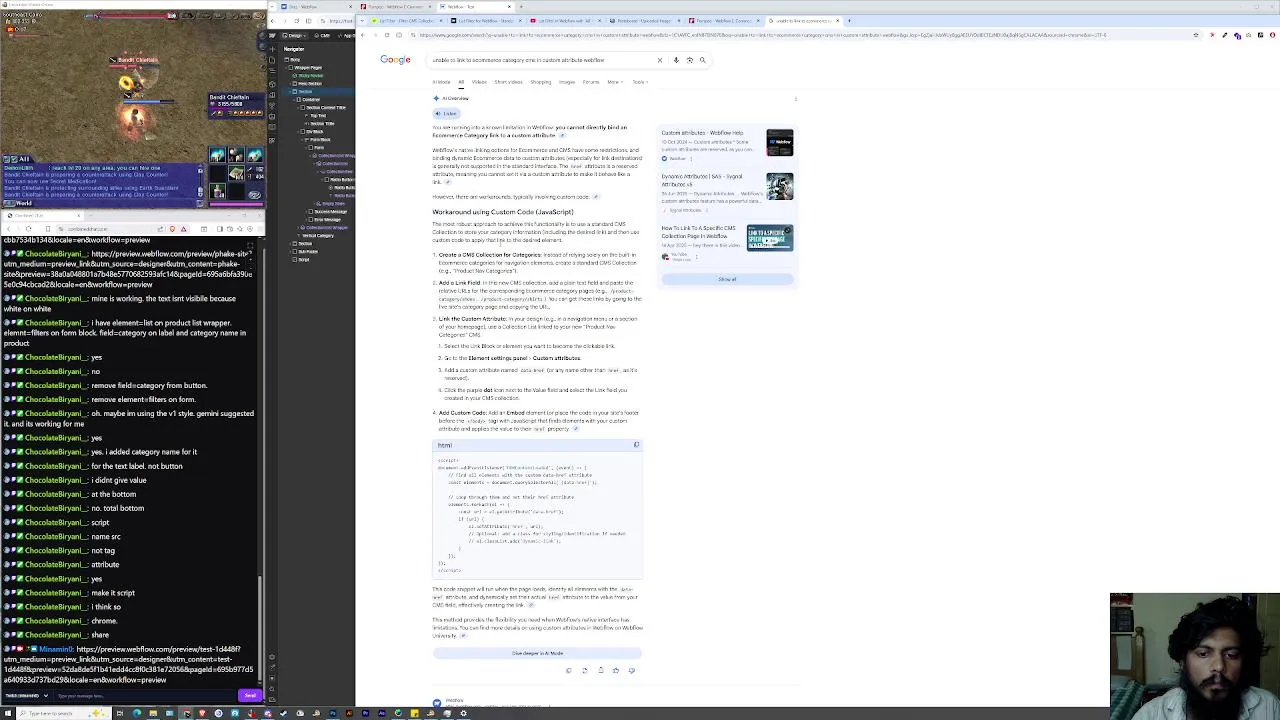The width and height of the screenshot is (1280, 720).
Task: Bookmark this page with star icon
Action: click(x=1196, y=35)
